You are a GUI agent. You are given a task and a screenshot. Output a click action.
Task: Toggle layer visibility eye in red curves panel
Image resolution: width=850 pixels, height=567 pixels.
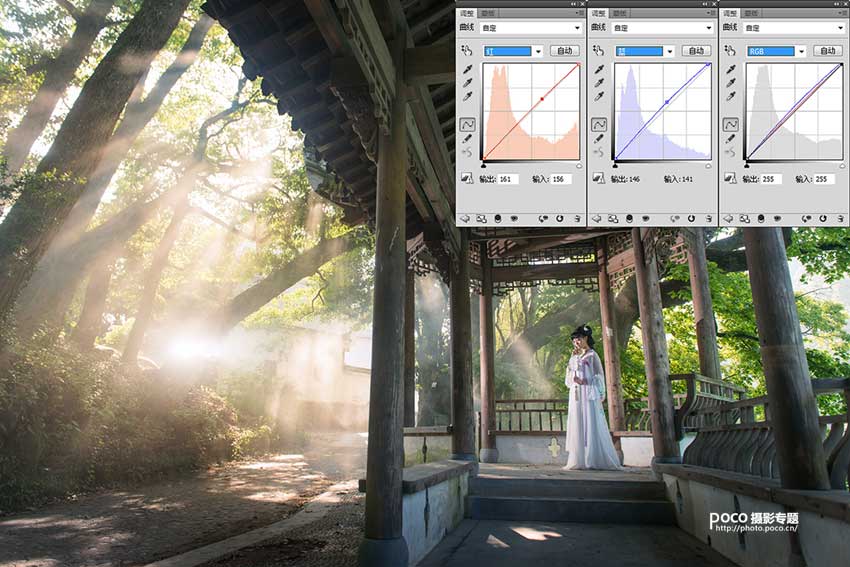click(512, 218)
